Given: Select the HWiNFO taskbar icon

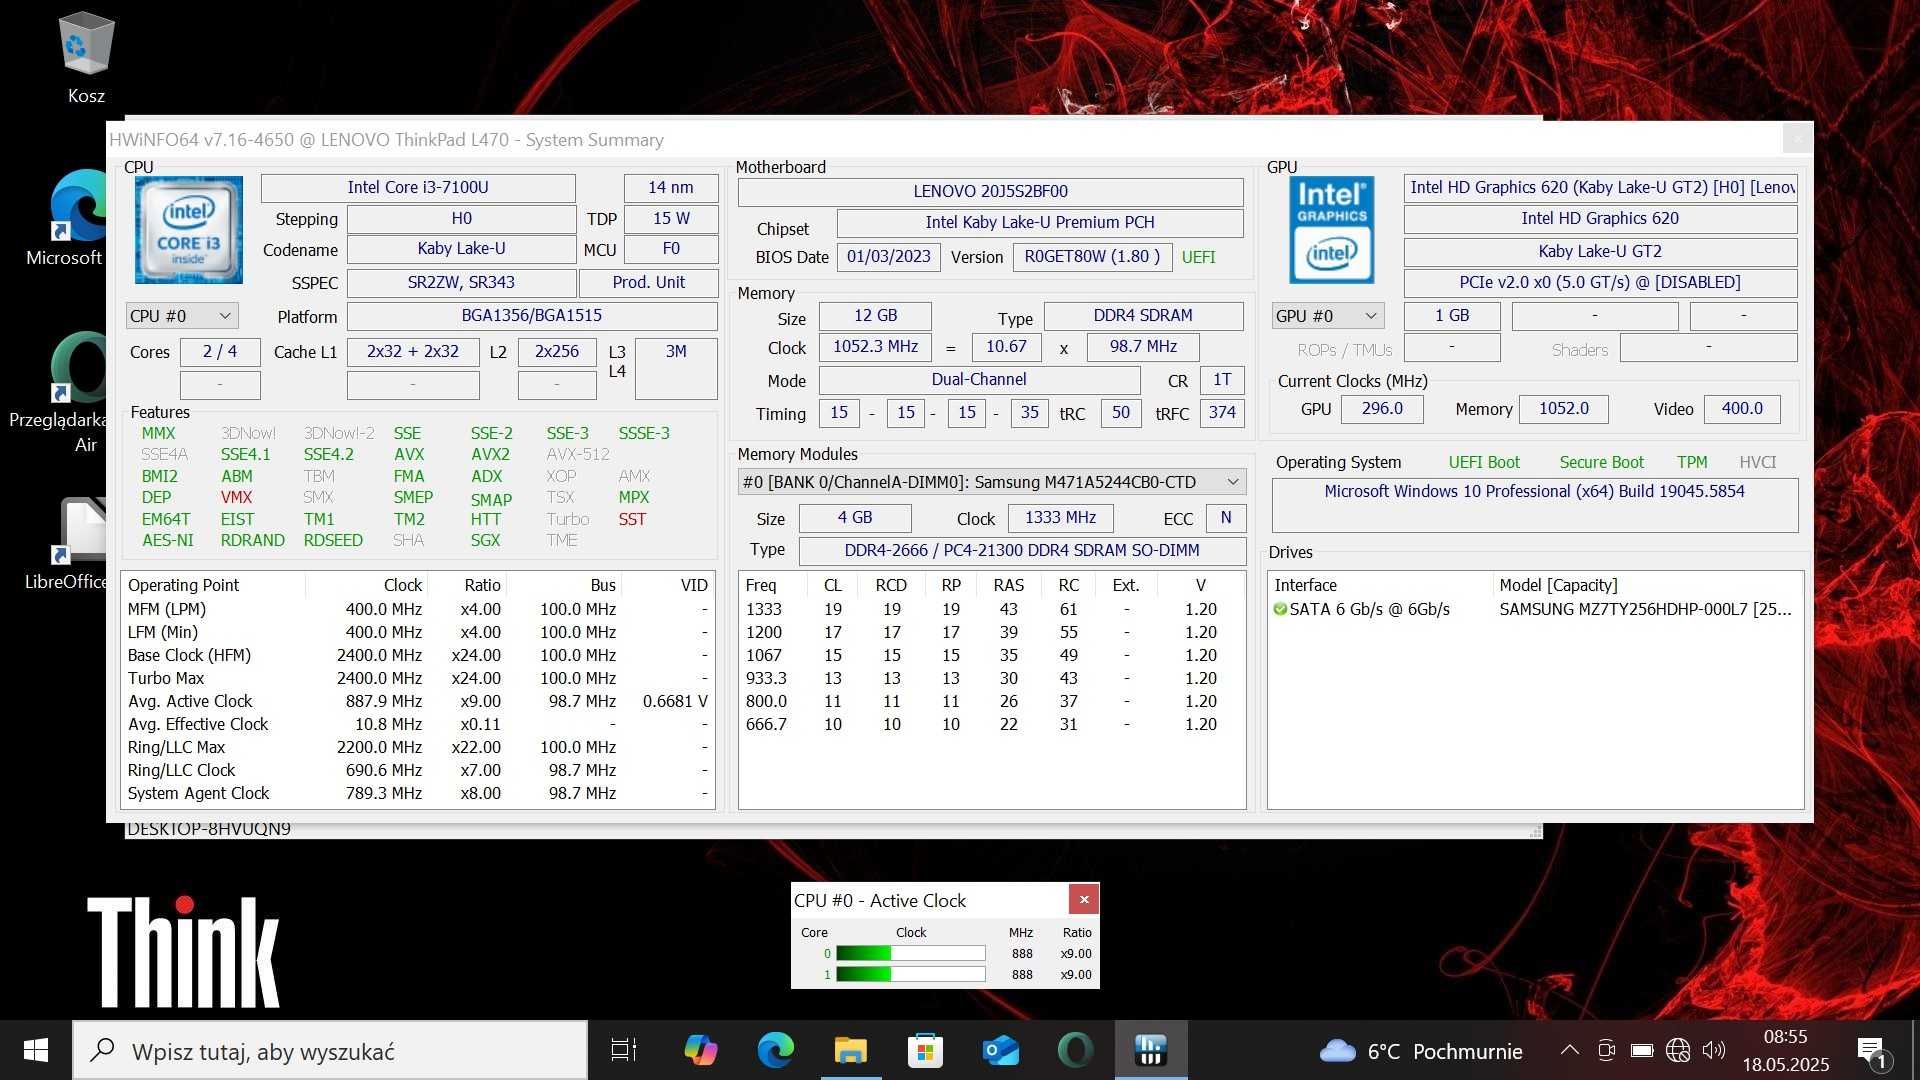Looking at the screenshot, I should coord(1151,1050).
